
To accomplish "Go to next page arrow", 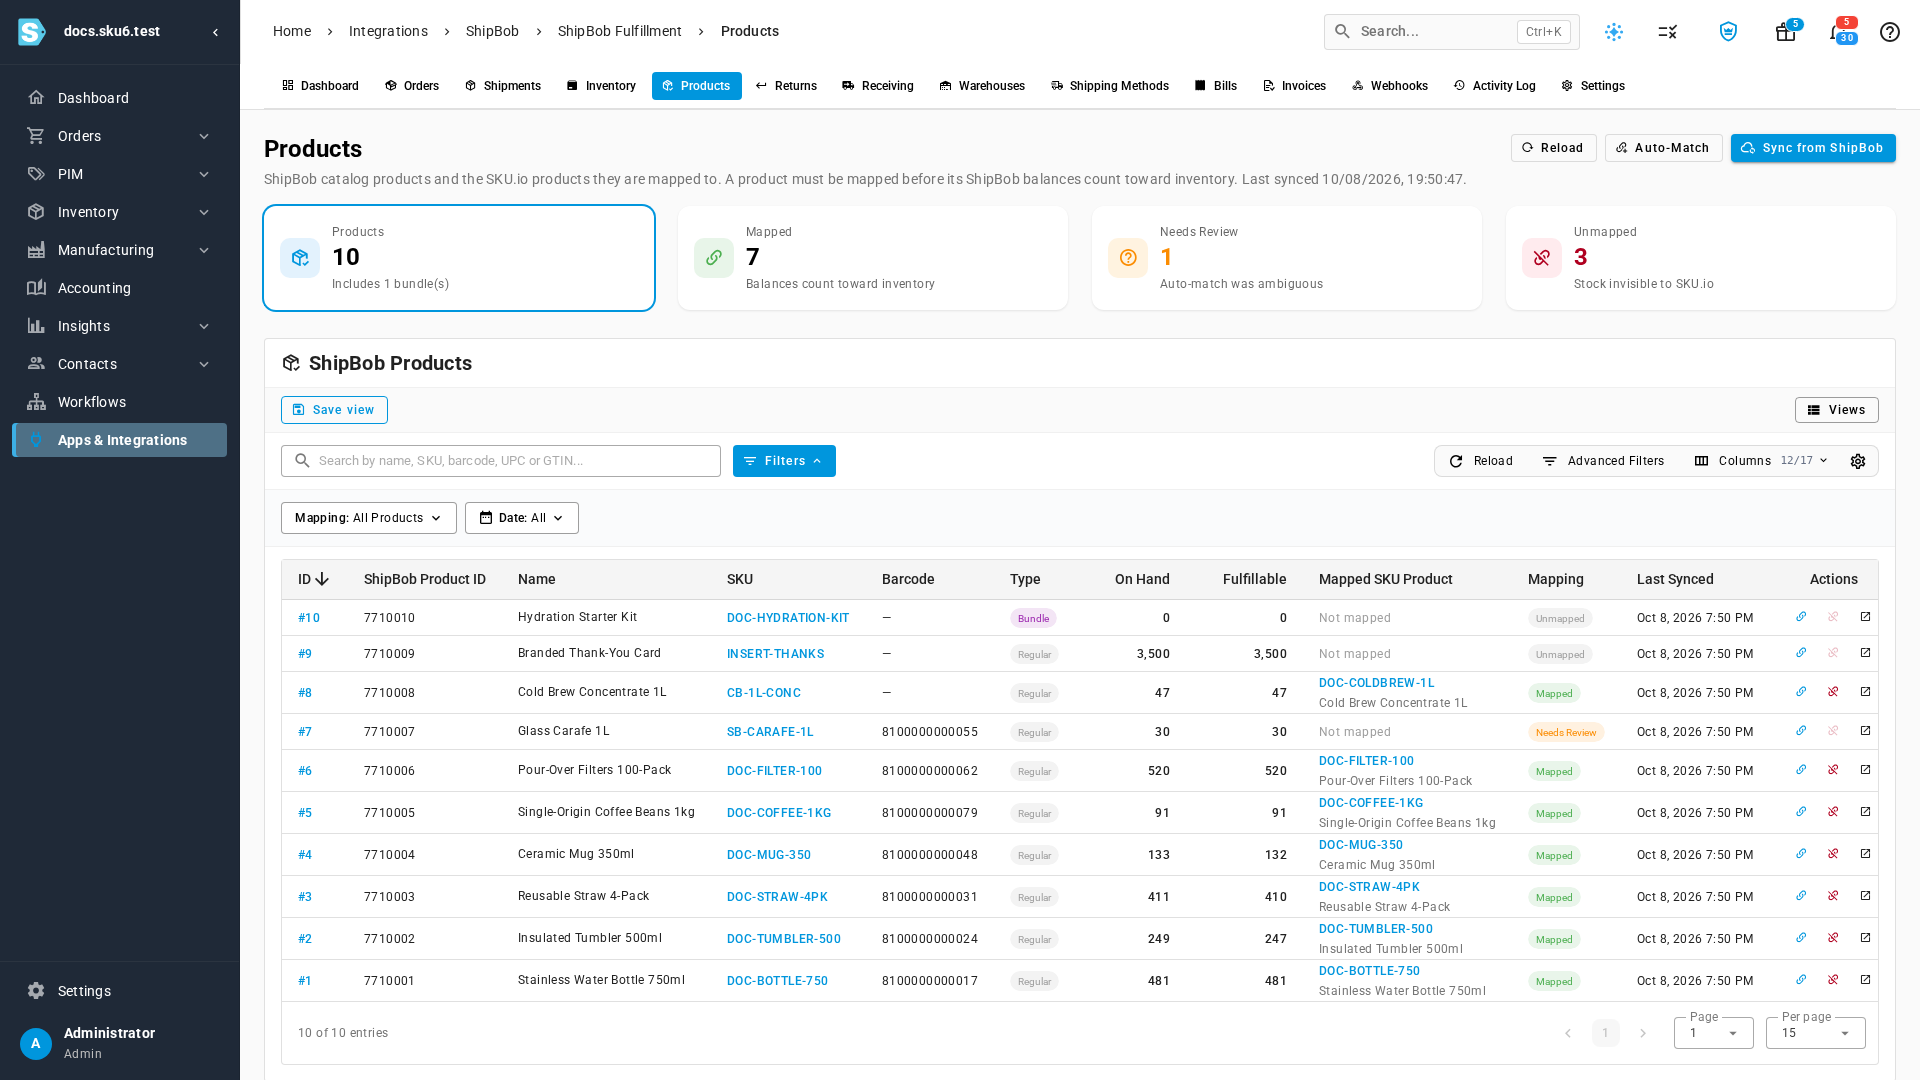I will click(x=1643, y=1033).
